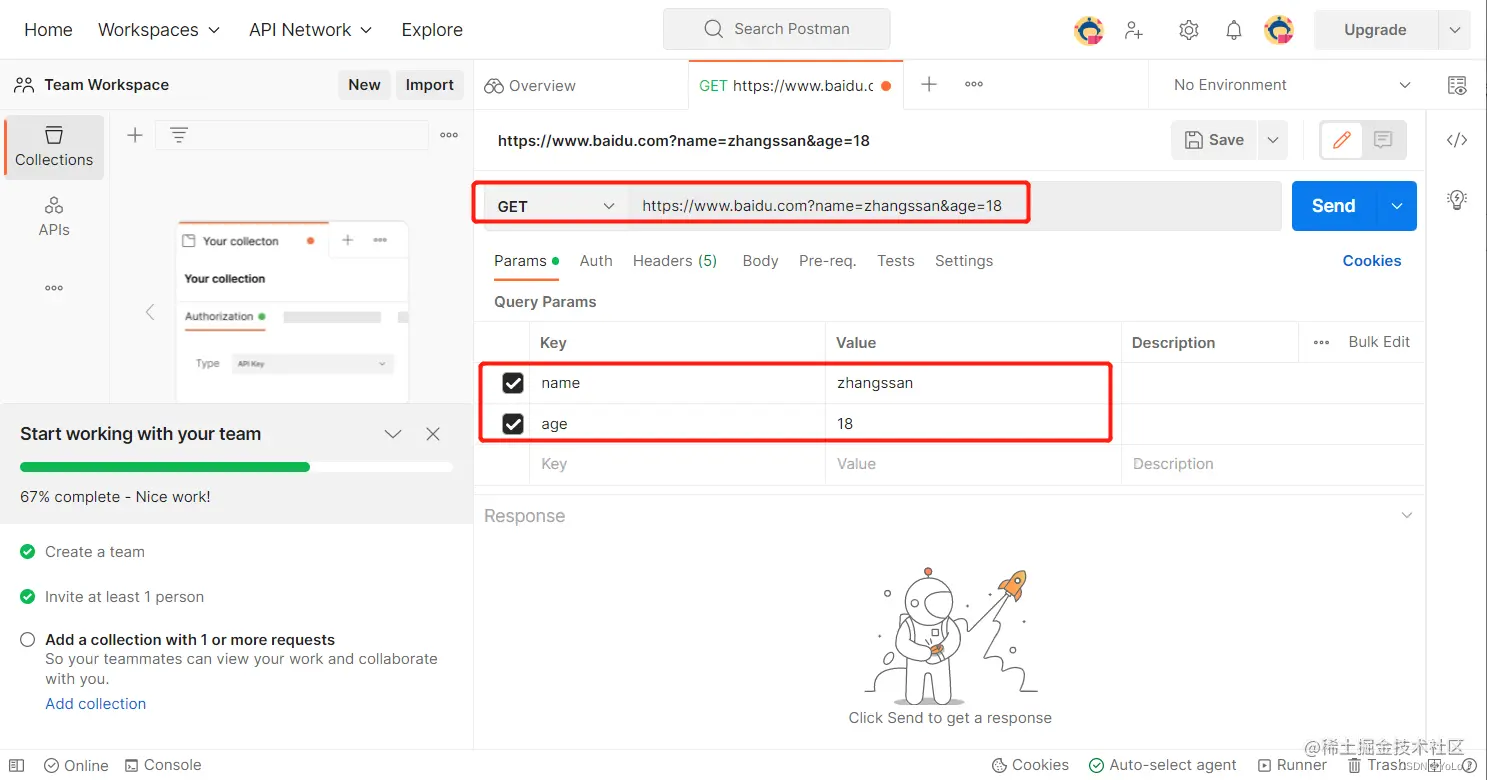Click the New button
This screenshot has width=1487, height=780.
click(x=364, y=85)
